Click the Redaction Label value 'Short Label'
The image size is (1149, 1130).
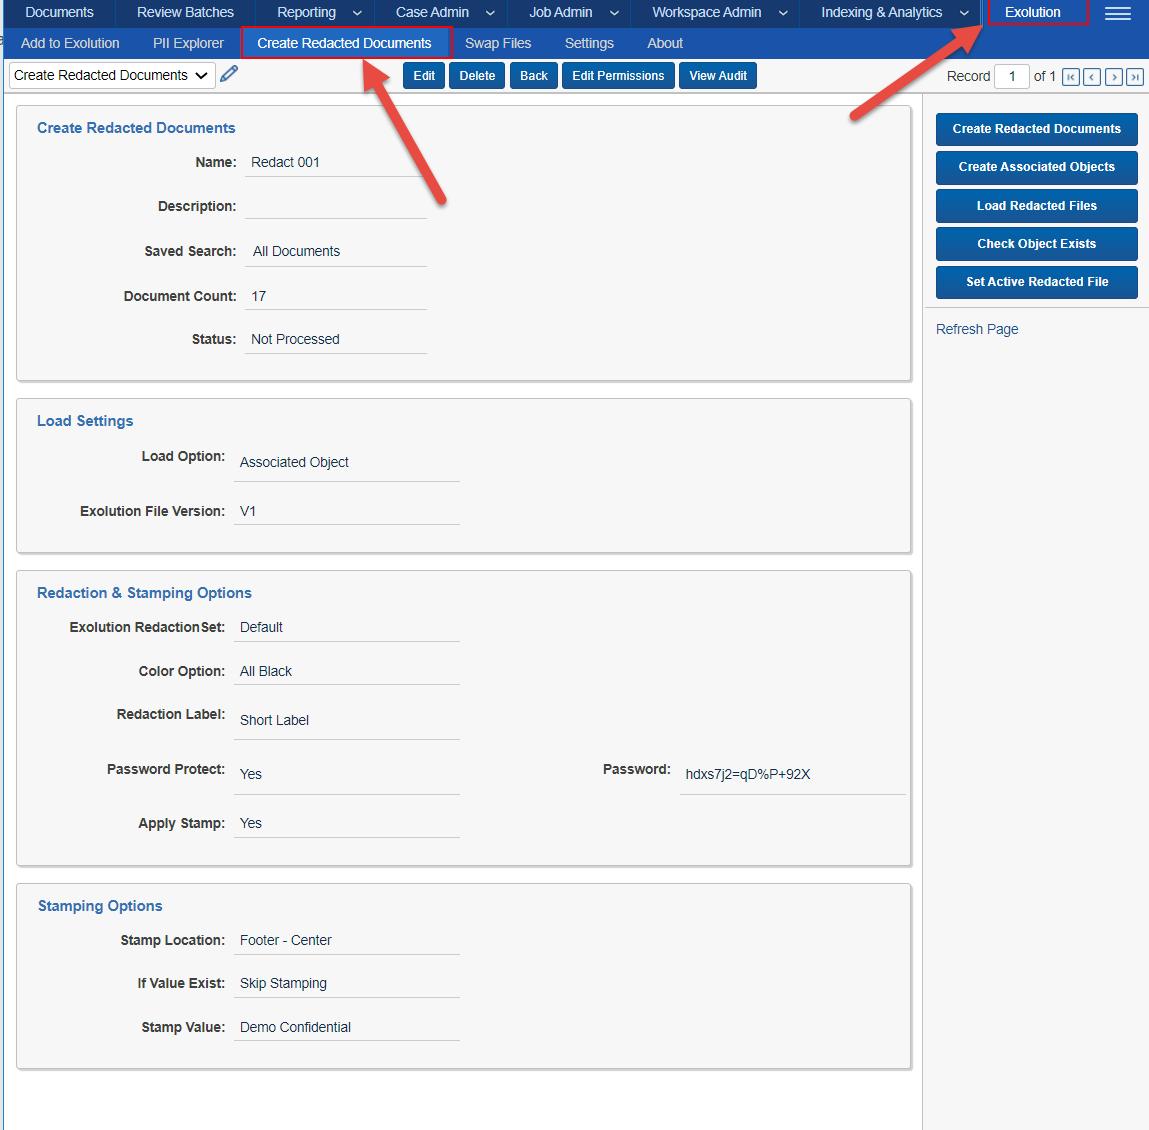coord(274,720)
